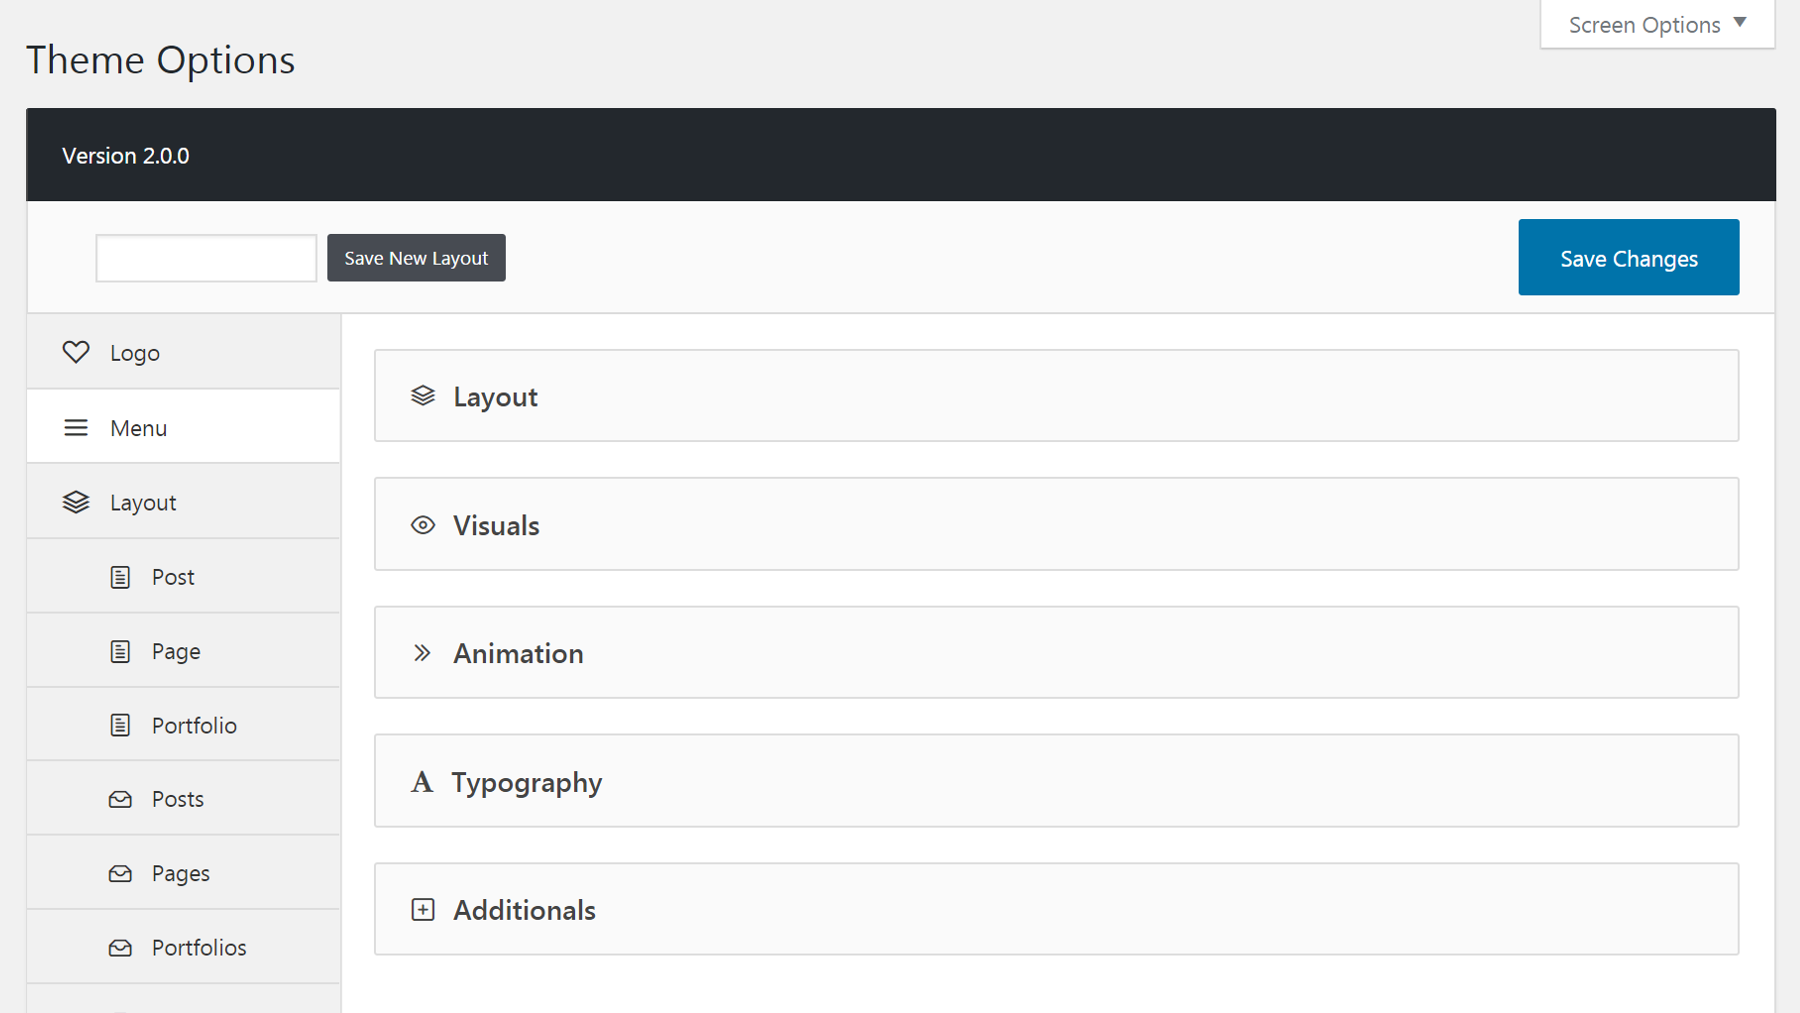Viewport: 1800px width, 1013px height.
Task: Click the inbox icon next to Pages
Action: [120, 873]
